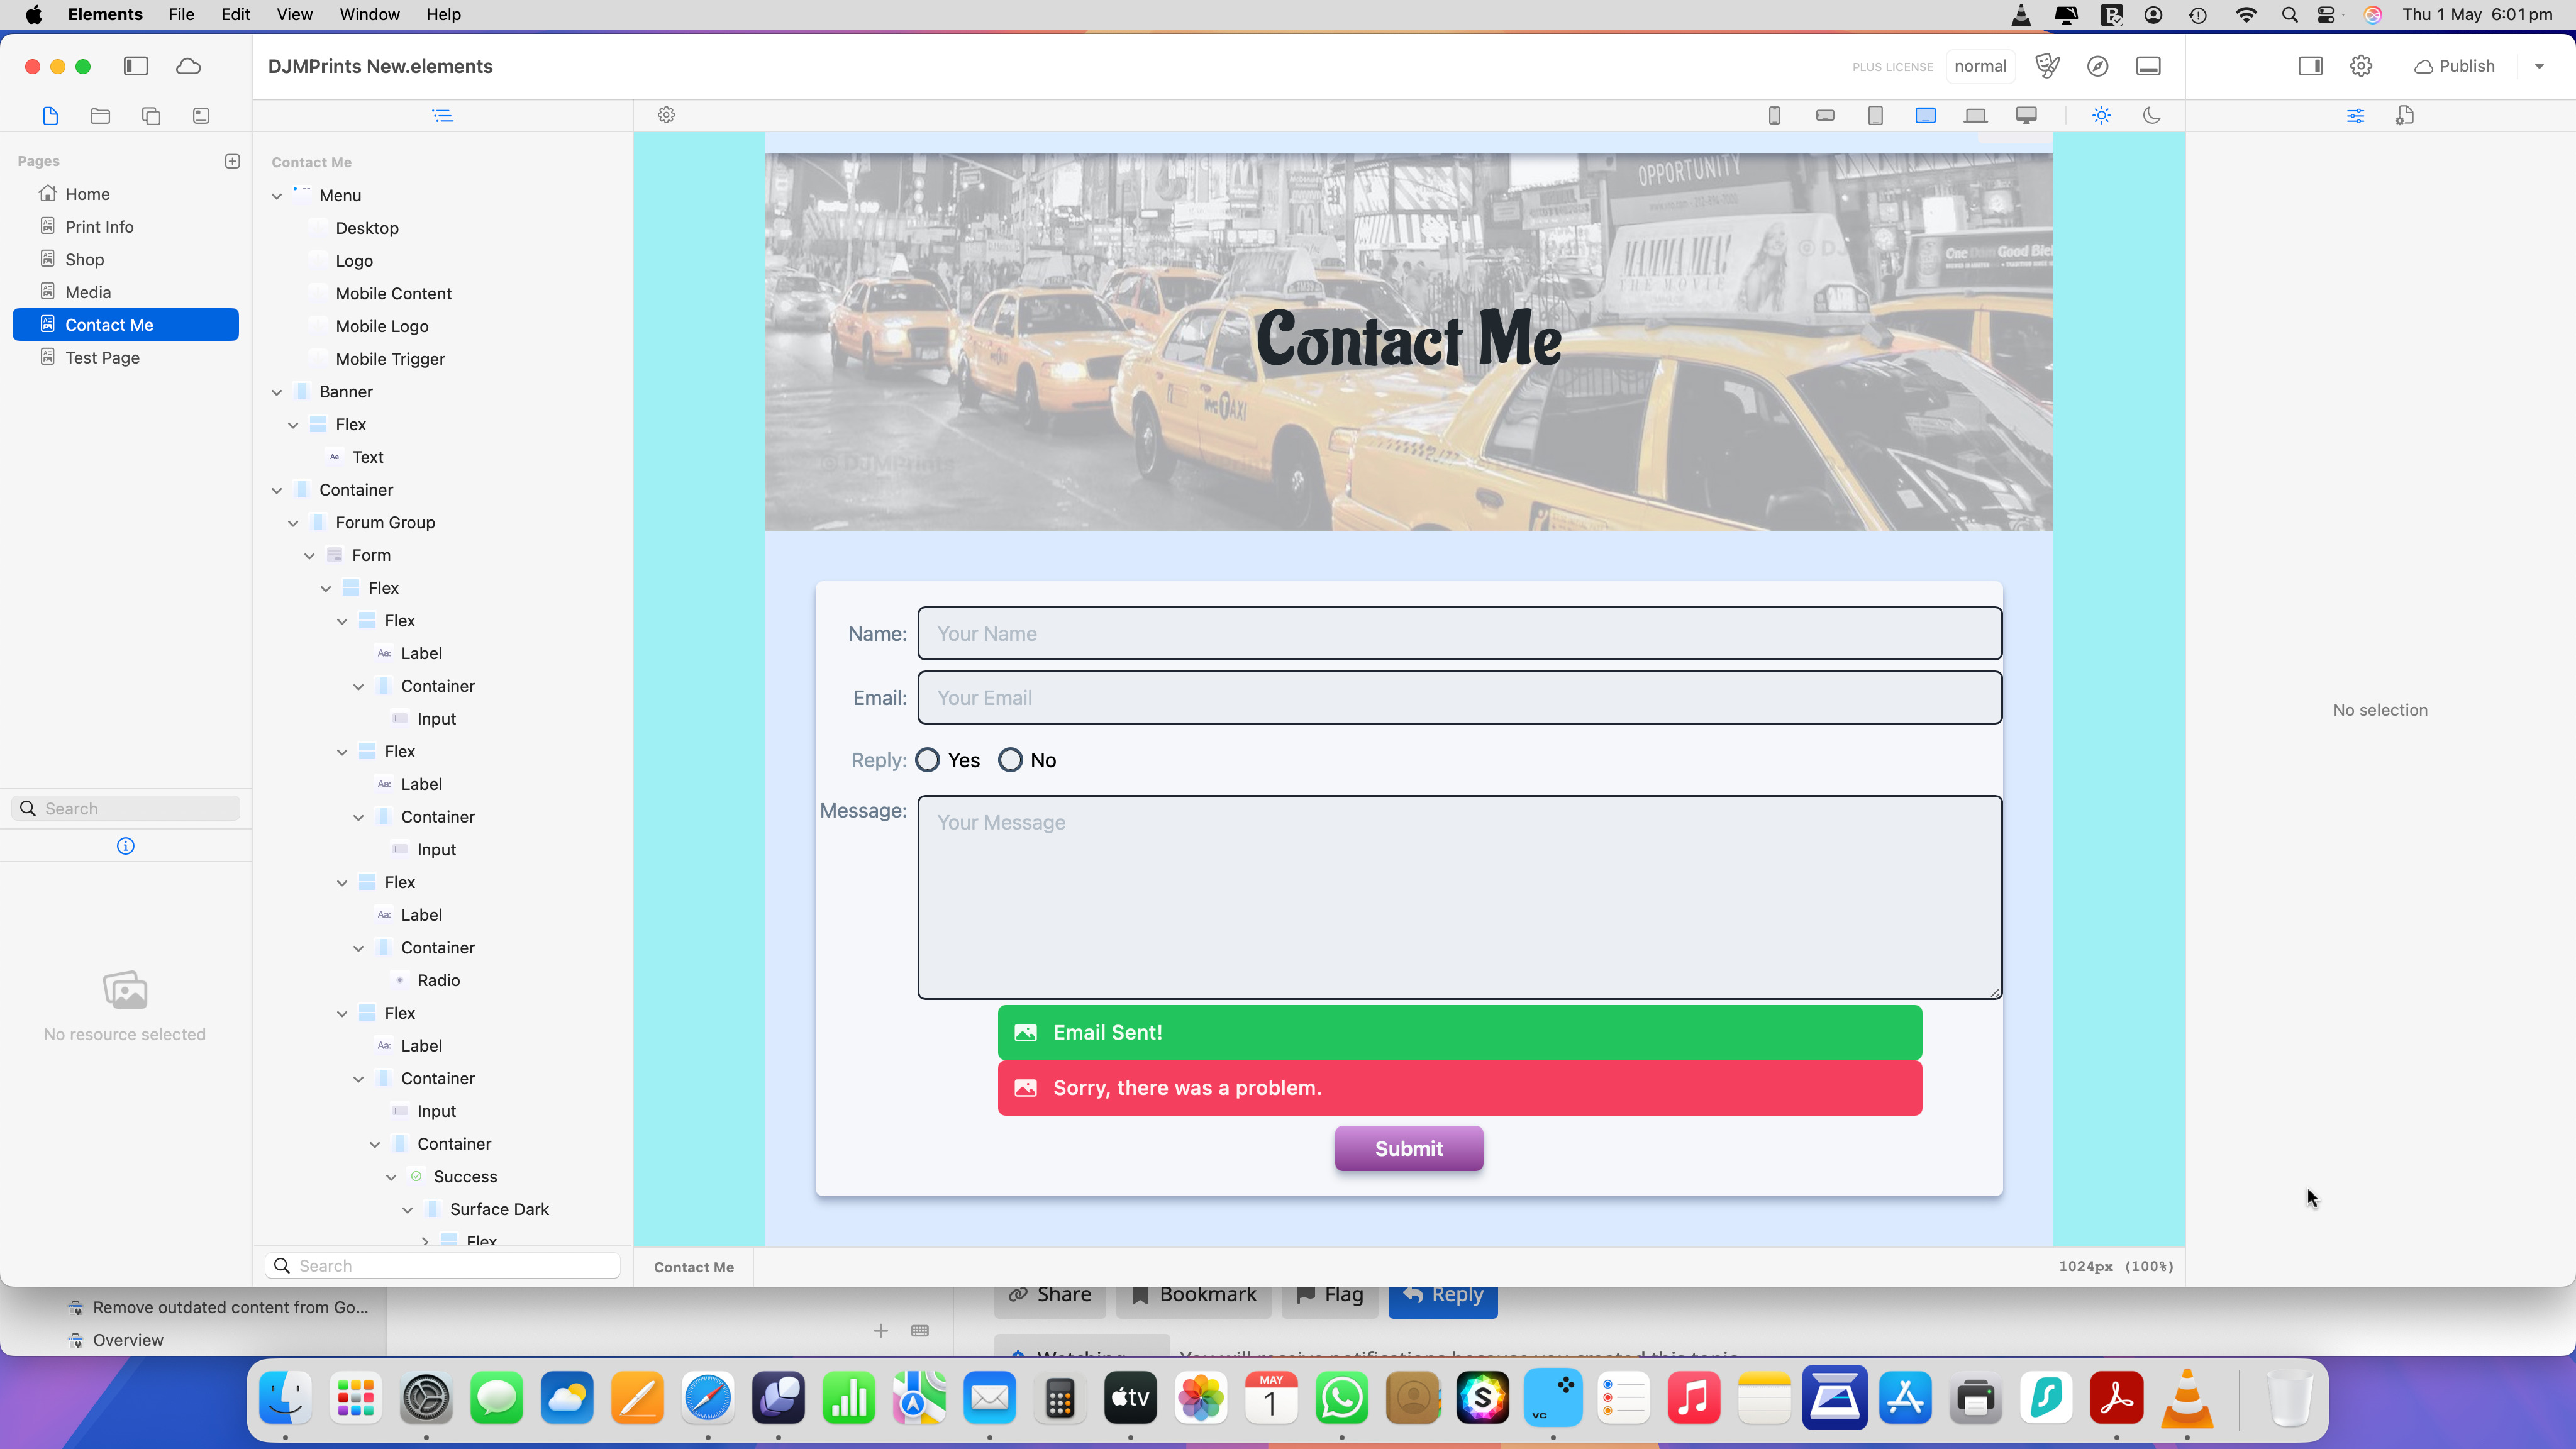Click the Your Name input field

pos(1459,633)
